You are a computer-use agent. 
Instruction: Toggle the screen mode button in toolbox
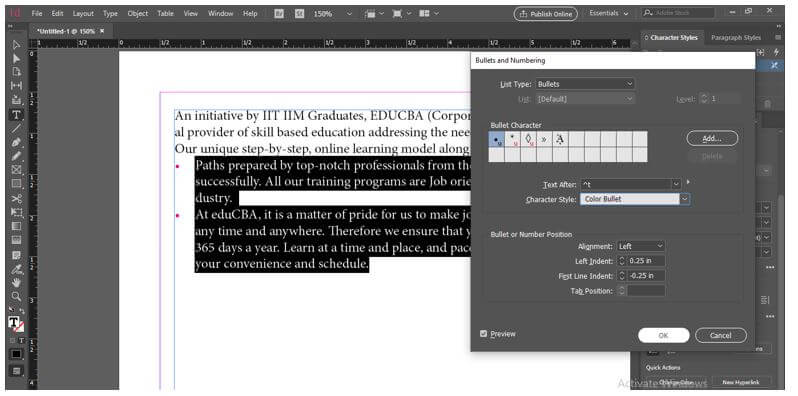point(16,371)
